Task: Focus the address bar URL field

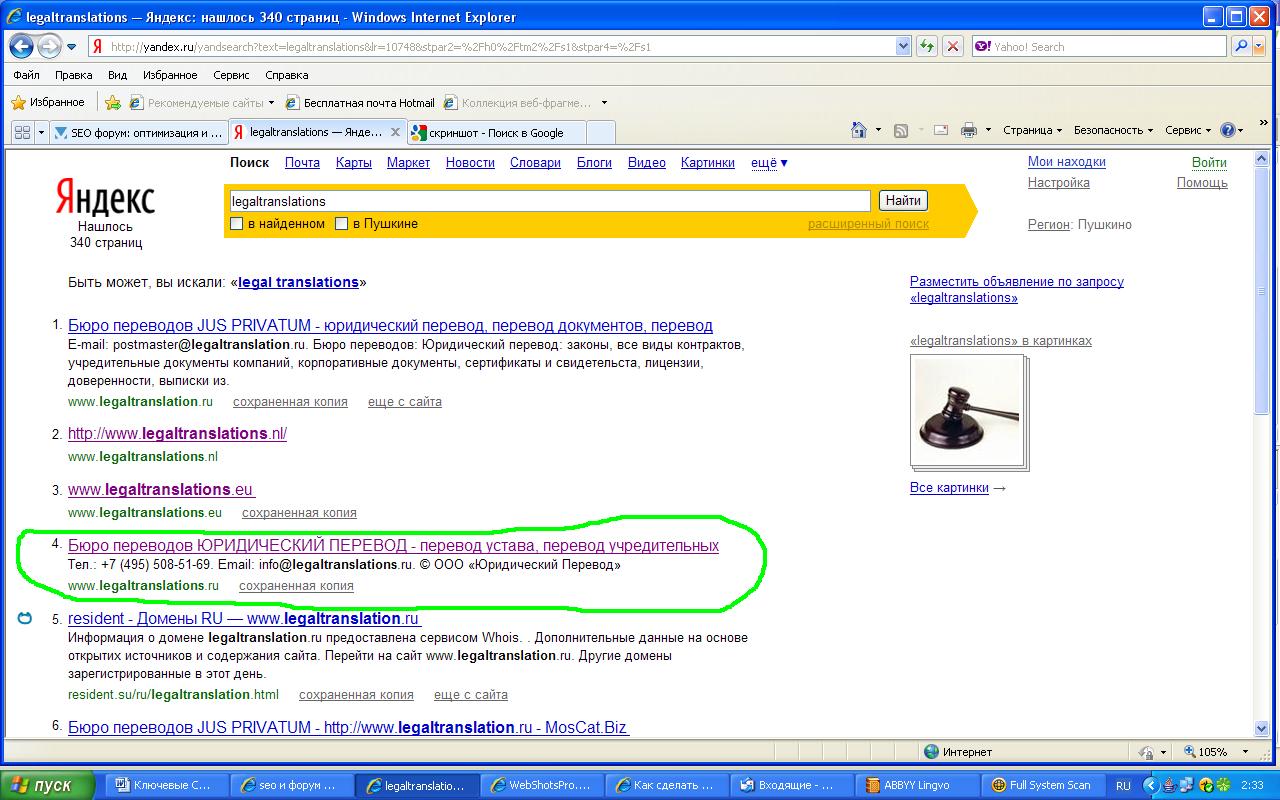Action: click(x=500, y=46)
